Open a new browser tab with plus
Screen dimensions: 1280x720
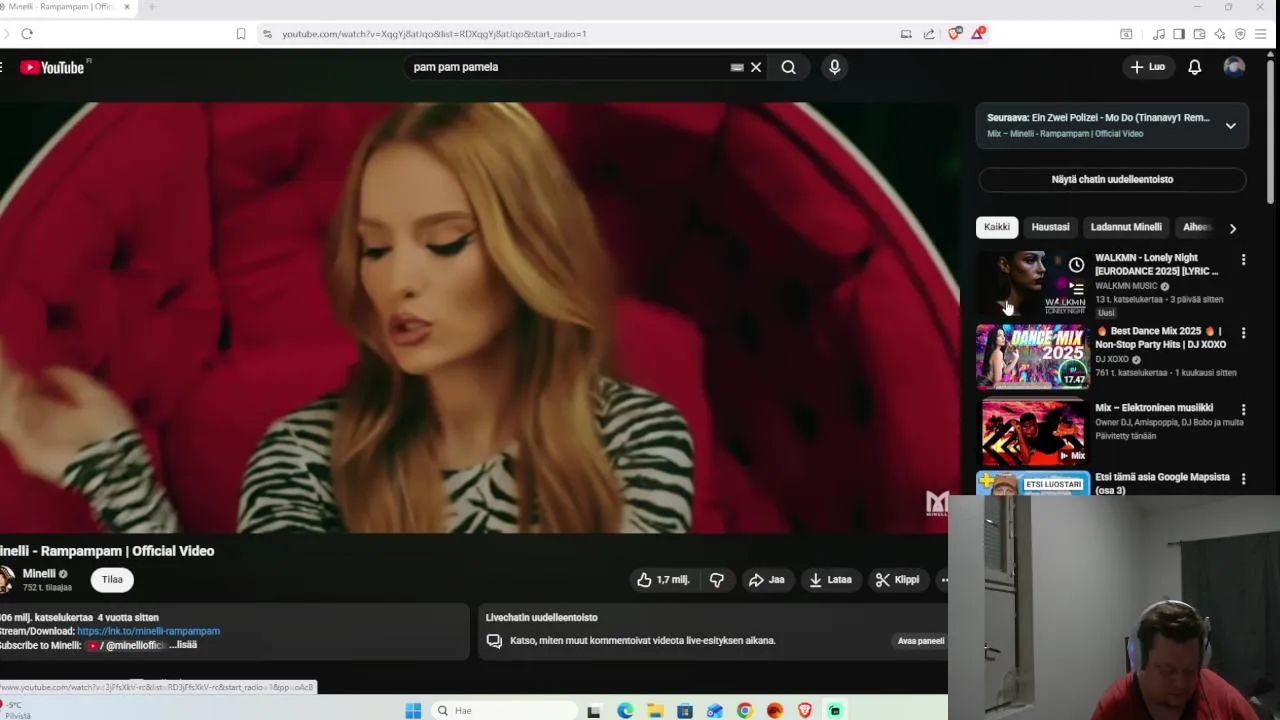click(x=152, y=7)
